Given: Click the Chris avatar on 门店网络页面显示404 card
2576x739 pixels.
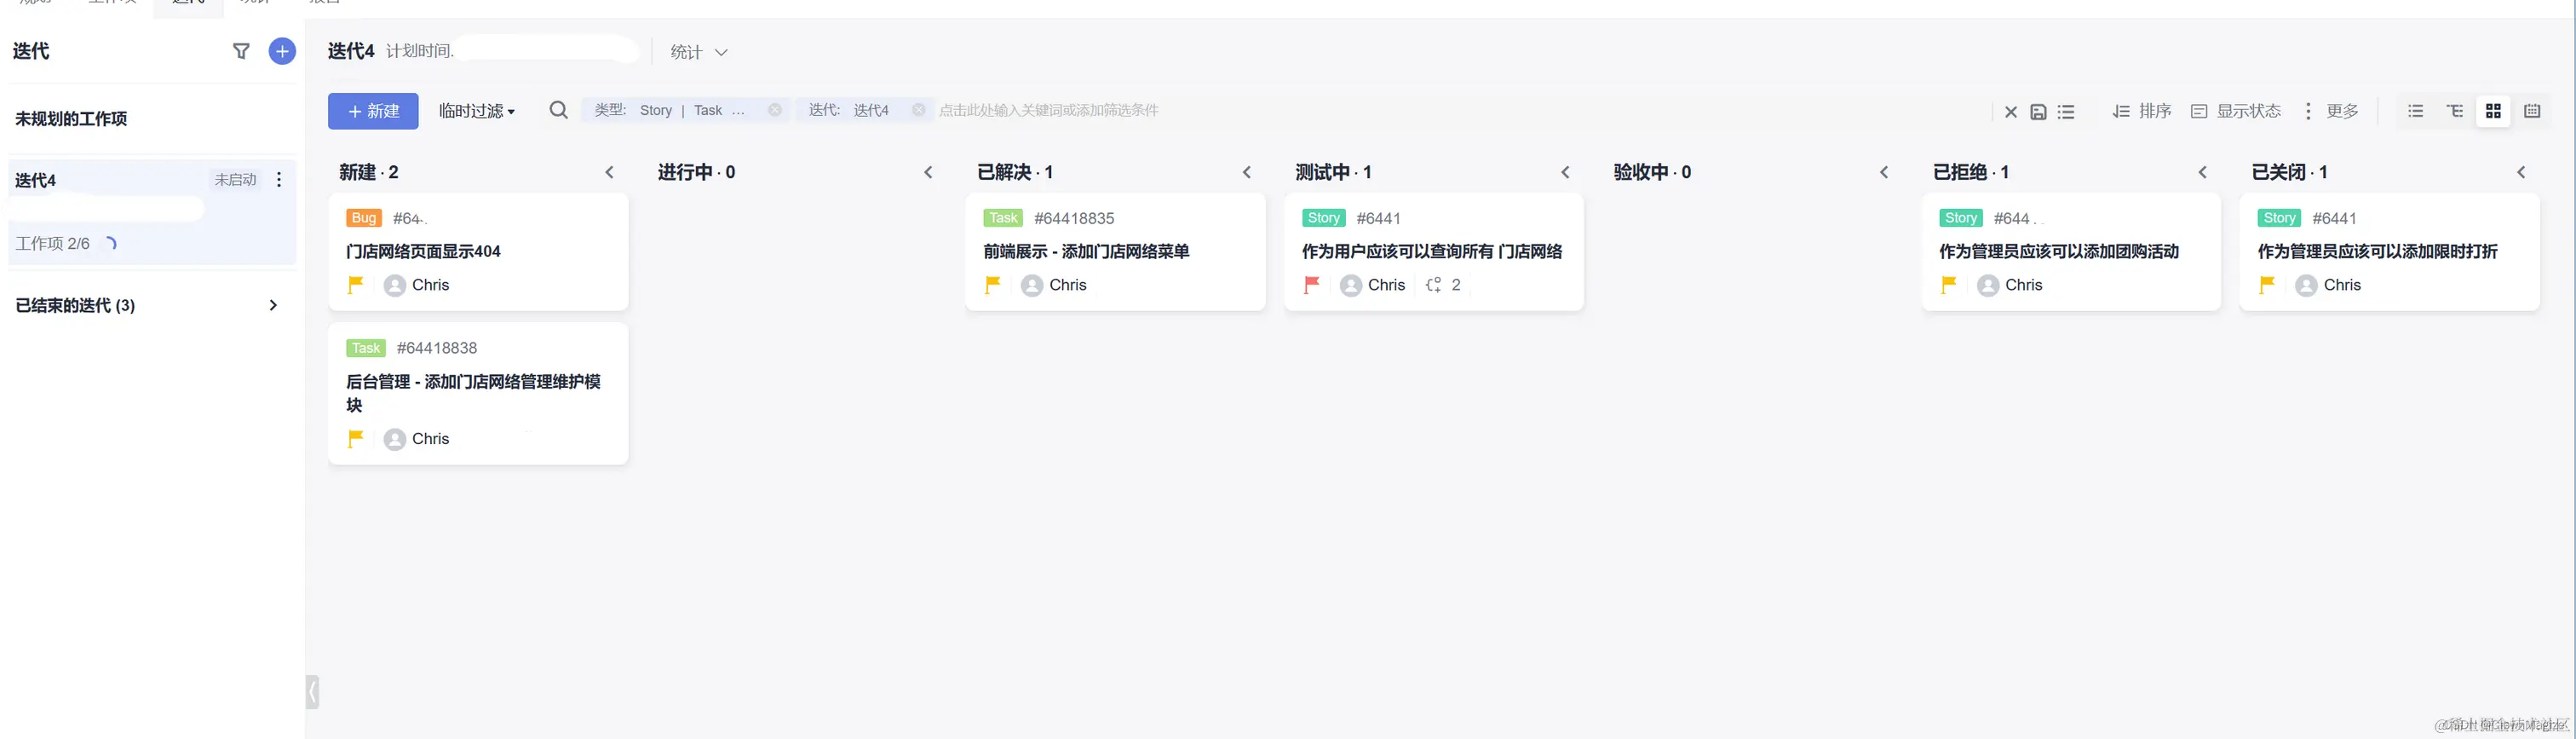Looking at the screenshot, I should coord(395,286).
